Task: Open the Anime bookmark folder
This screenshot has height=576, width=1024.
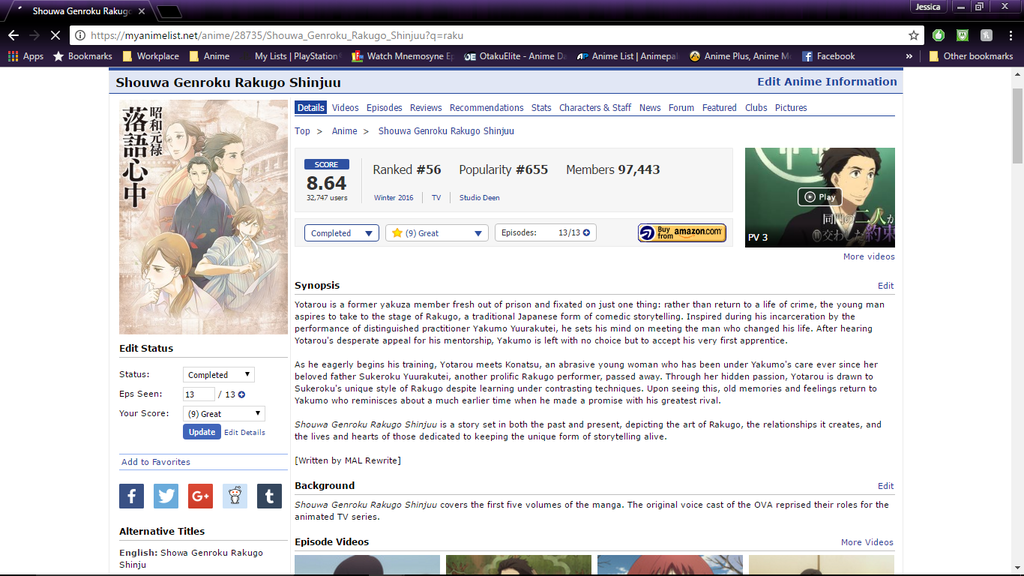Action: 209,56
